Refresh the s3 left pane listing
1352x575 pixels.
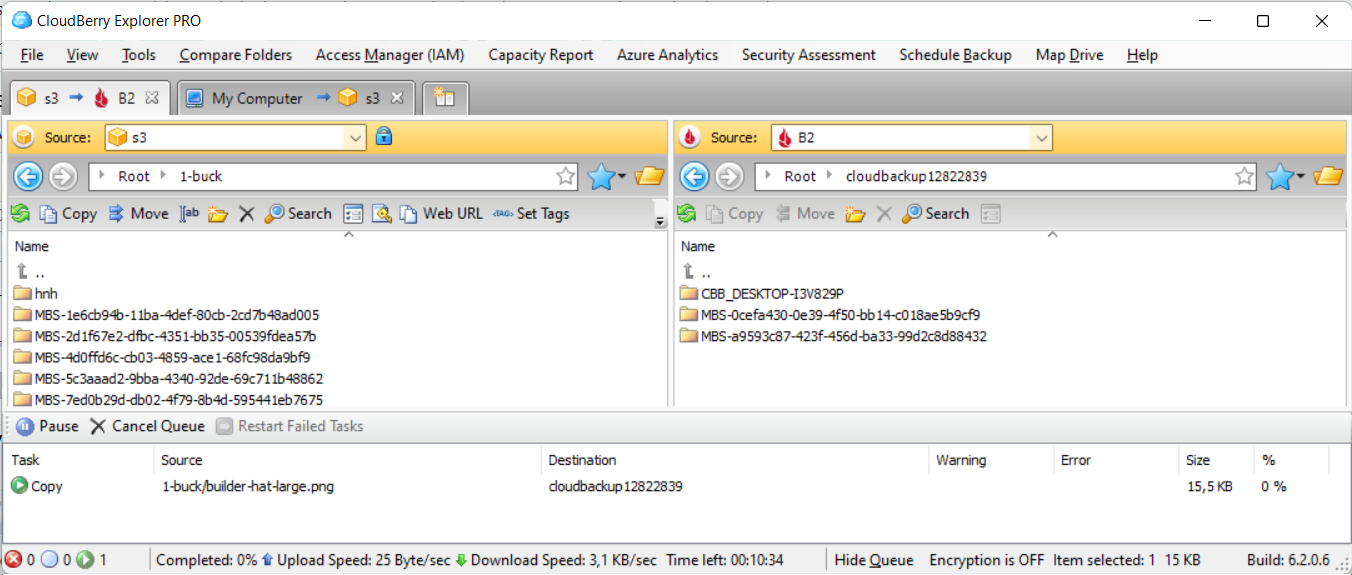pyautogui.click(x=20, y=213)
